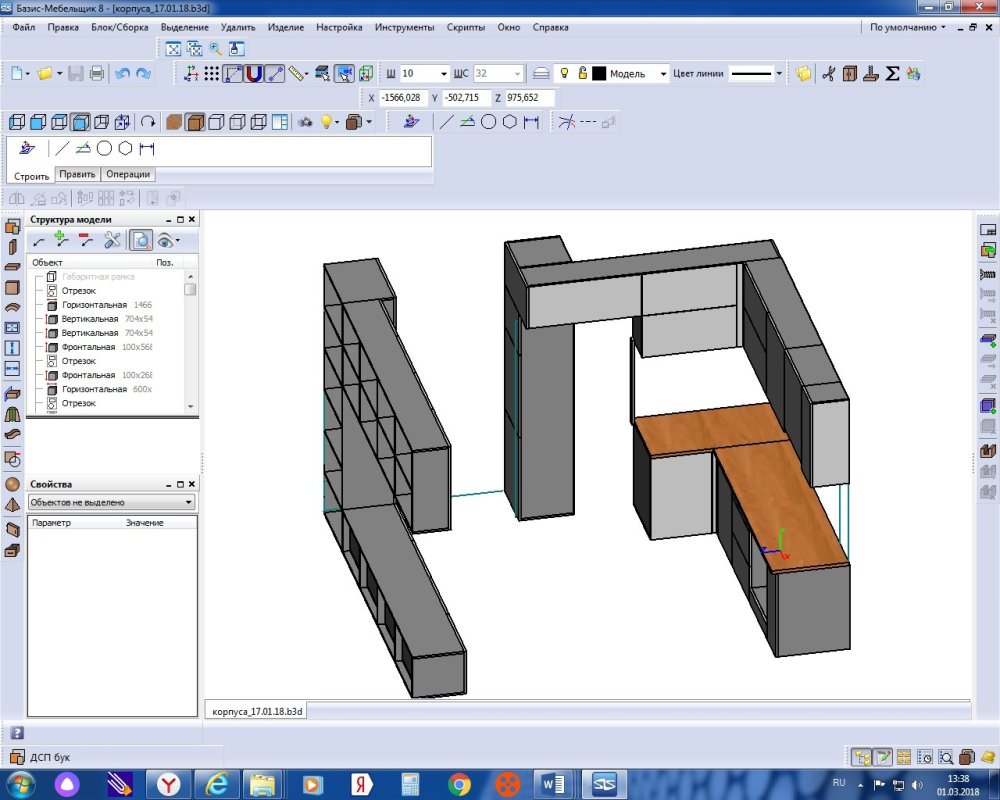Click the print icon

tap(97, 74)
